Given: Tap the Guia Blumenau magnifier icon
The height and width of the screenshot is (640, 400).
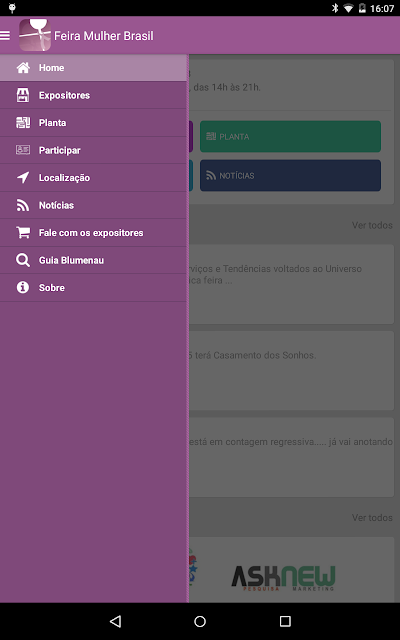Looking at the screenshot, I should pyautogui.click(x=23, y=260).
